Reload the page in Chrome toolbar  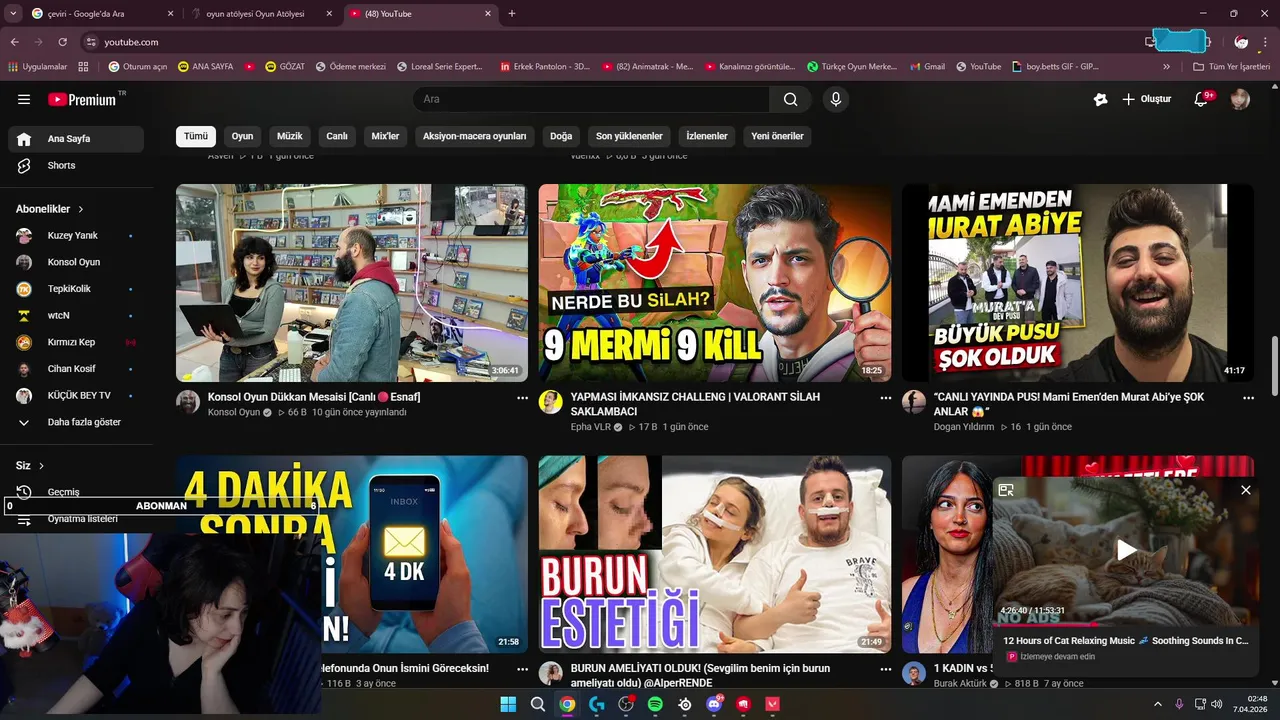(62, 42)
